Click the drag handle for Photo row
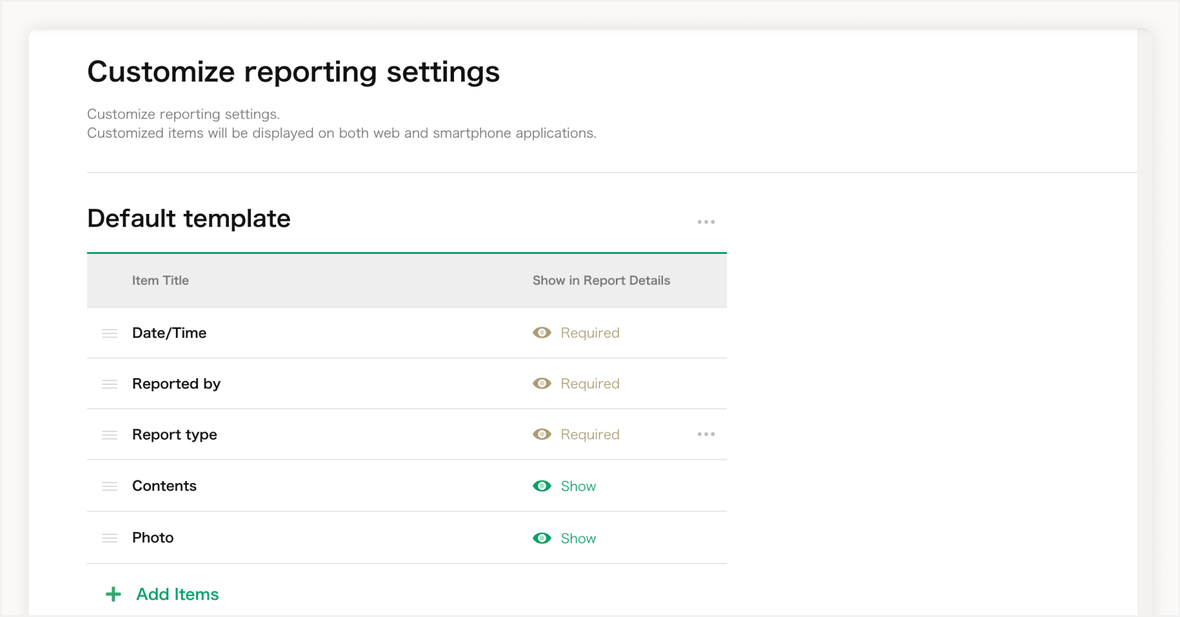 coord(110,538)
